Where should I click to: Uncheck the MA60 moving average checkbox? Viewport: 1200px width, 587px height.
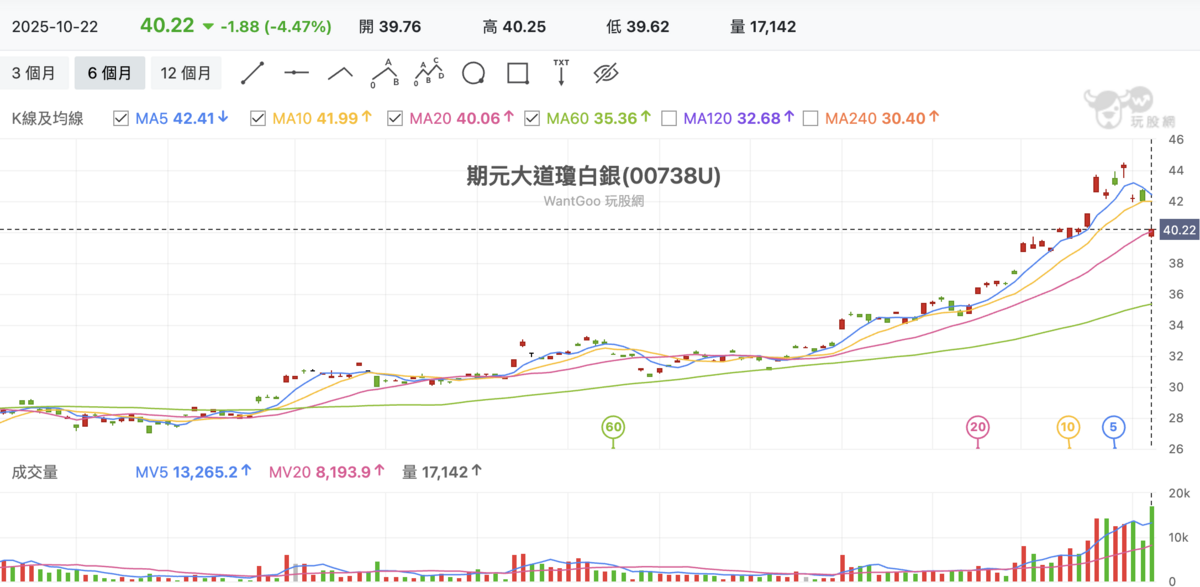pos(531,118)
